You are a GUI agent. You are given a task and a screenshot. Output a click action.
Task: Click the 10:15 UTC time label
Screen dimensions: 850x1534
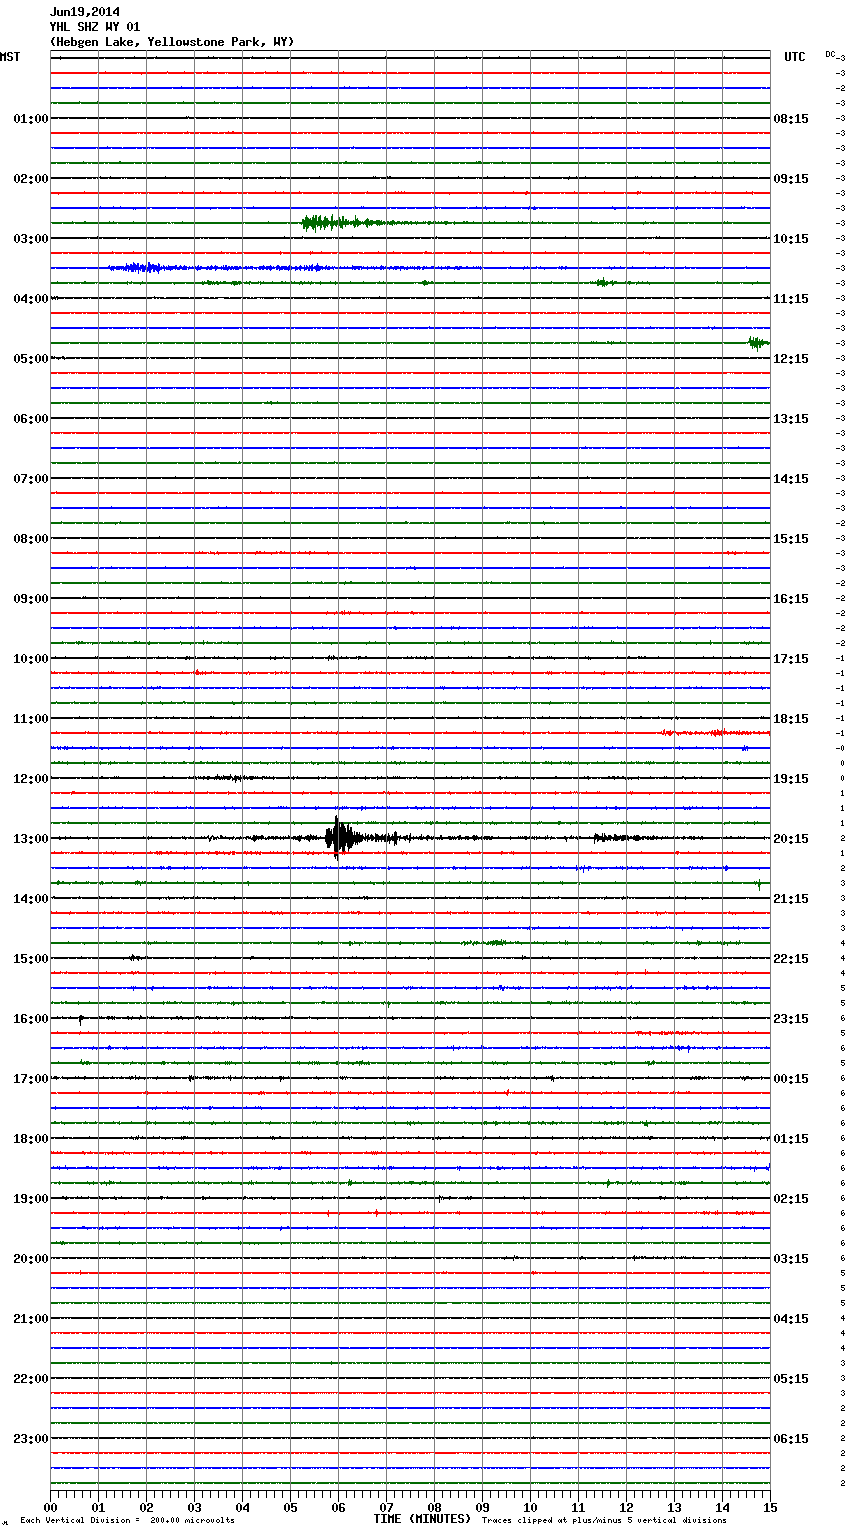point(791,239)
